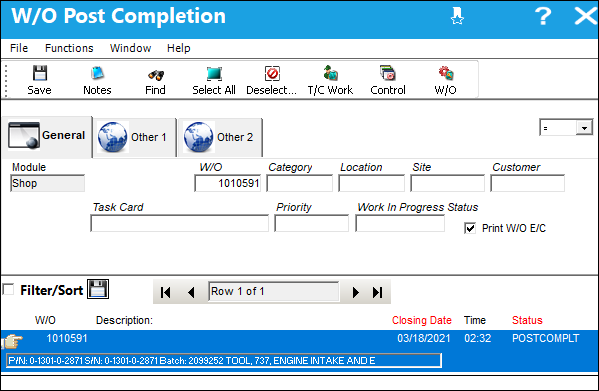
Task: Click the help question mark icon
Action: (x=543, y=16)
